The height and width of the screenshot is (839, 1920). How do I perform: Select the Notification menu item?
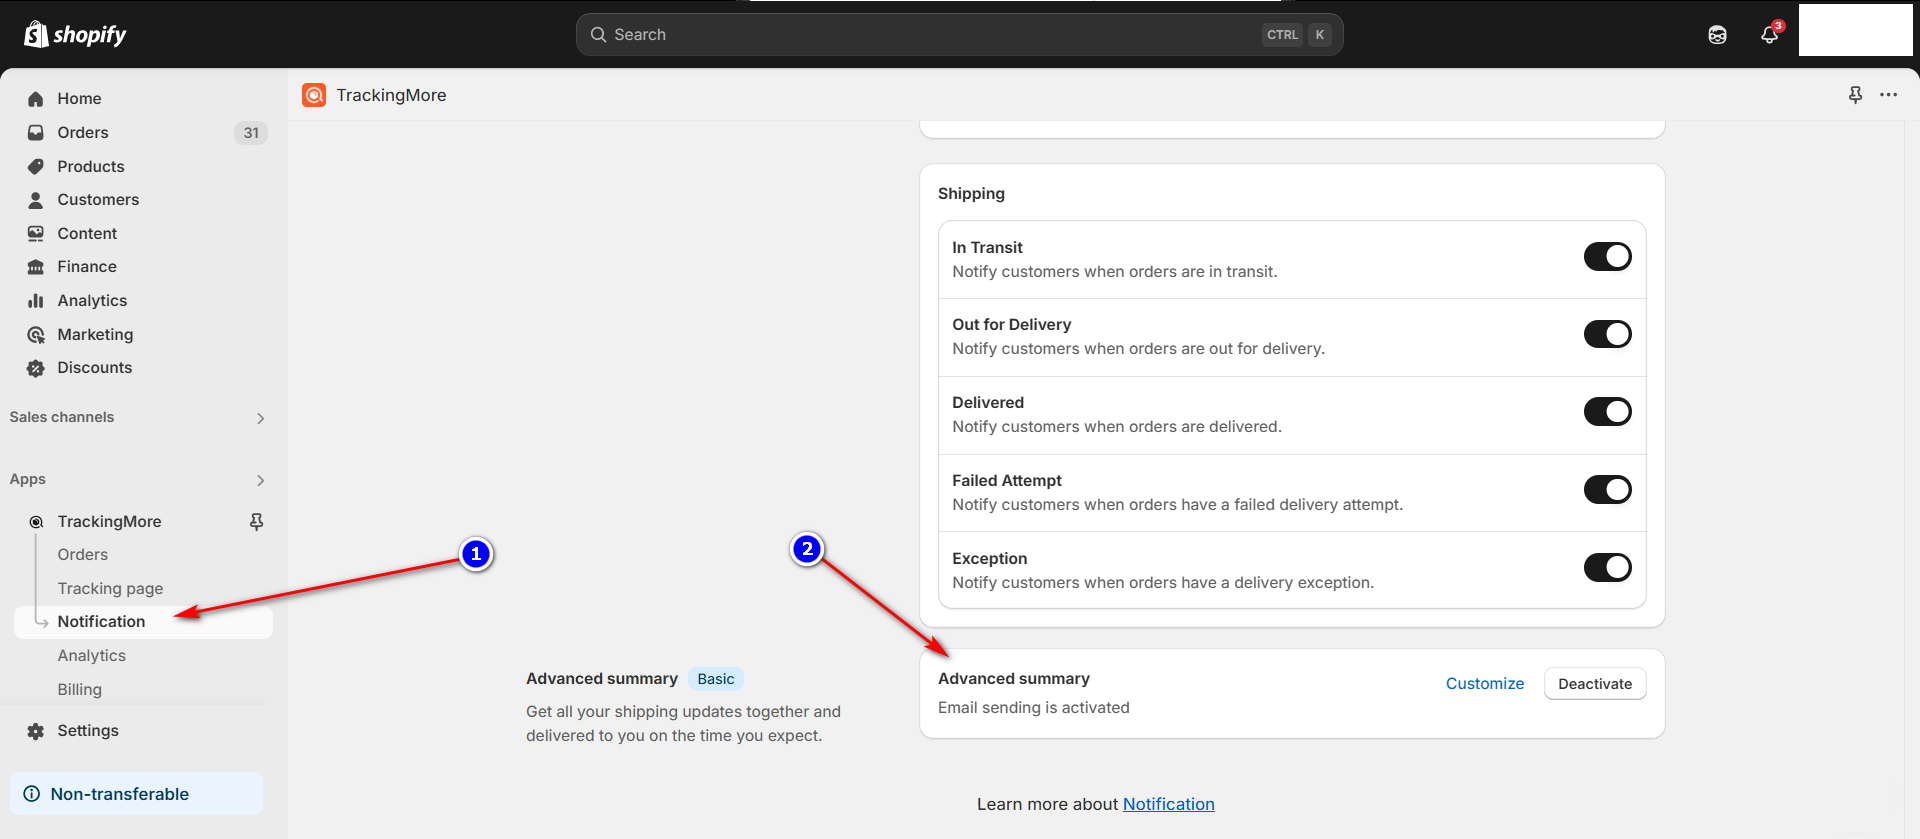click(x=143, y=622)
